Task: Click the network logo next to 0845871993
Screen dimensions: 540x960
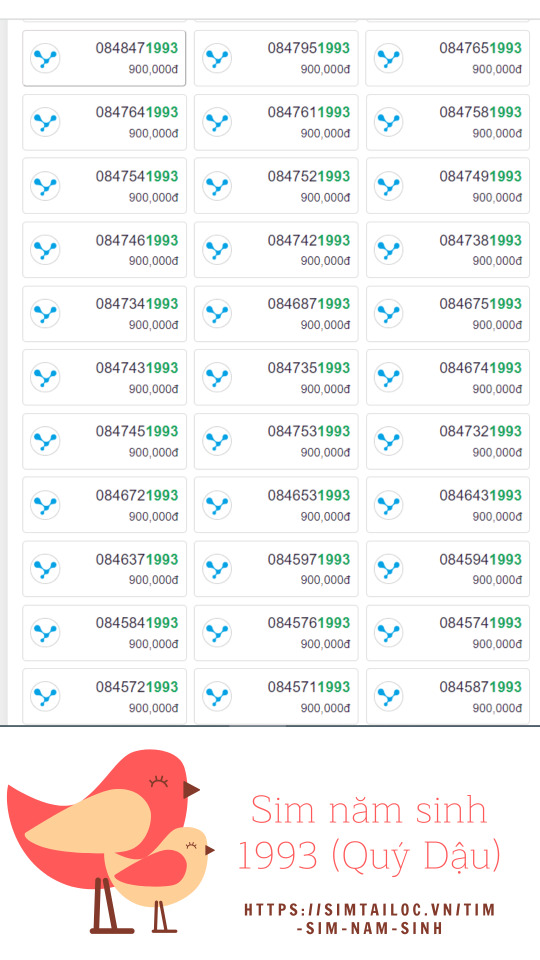Action: [x=389, y=697]
